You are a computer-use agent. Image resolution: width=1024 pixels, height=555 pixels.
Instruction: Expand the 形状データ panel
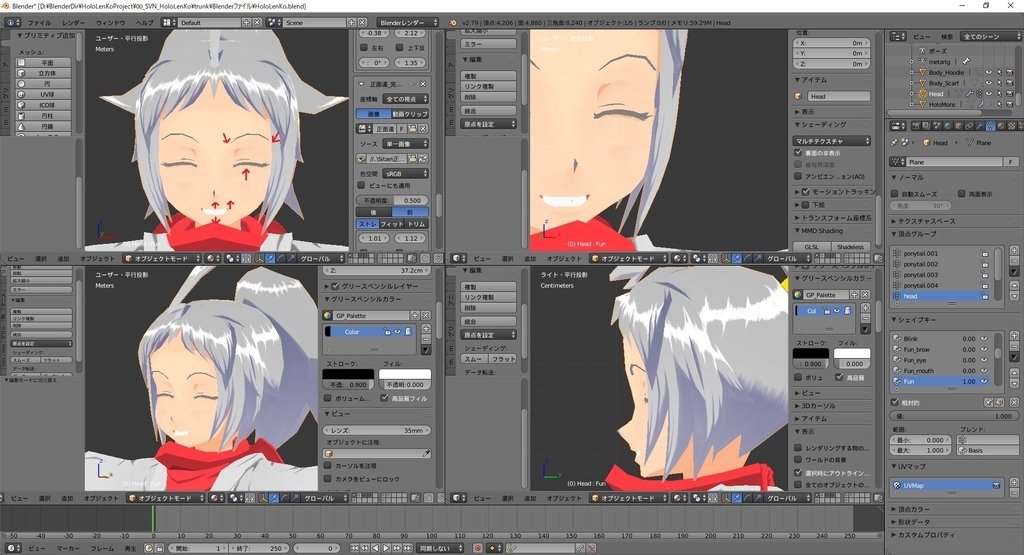tap(914, 522)
